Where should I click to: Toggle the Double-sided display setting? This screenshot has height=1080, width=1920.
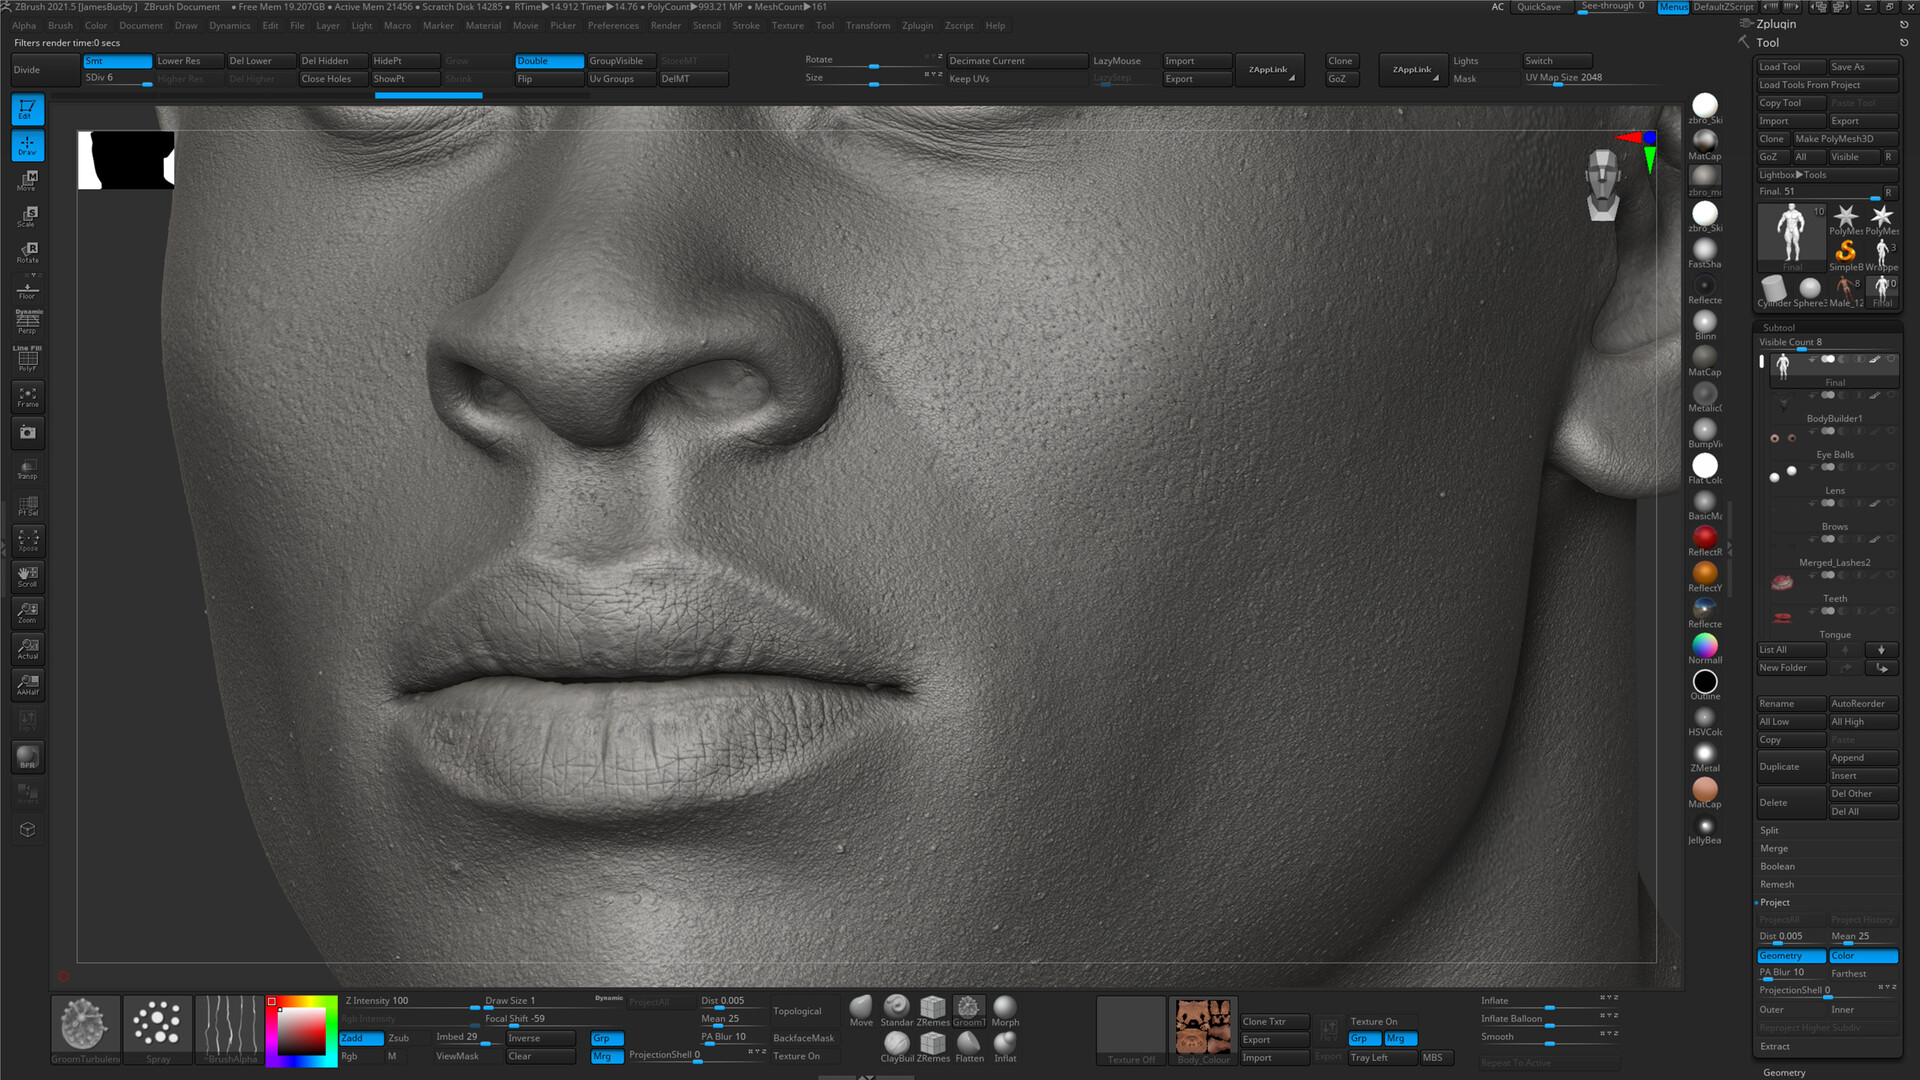(x=548, y=60)
